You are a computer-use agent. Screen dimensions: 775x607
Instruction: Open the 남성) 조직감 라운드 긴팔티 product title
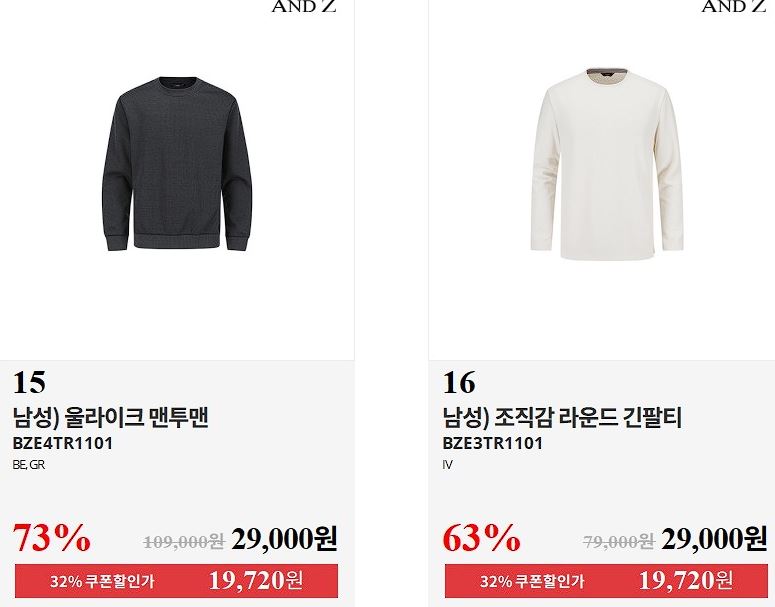click(562, 417)
